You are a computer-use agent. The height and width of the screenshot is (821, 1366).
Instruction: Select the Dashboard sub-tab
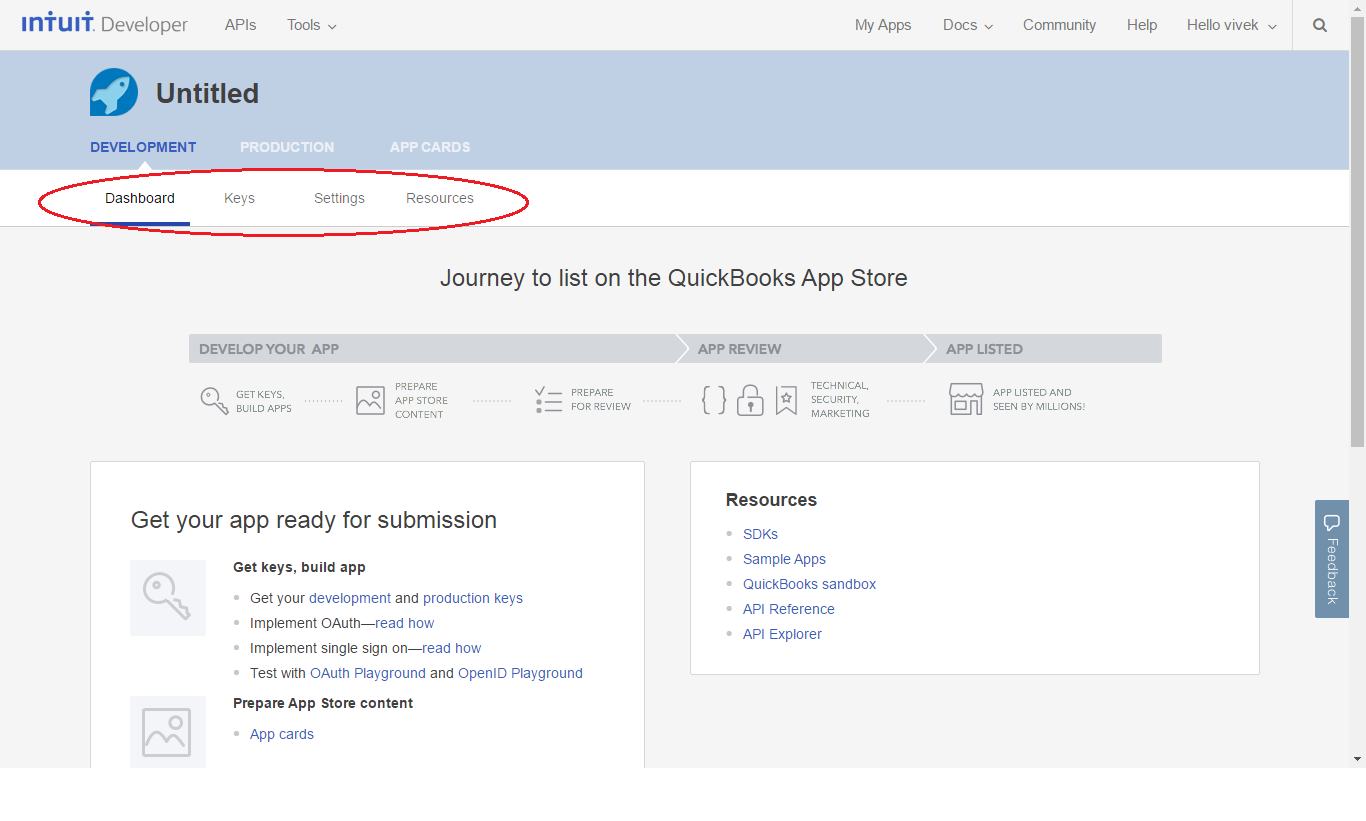click(140, 198)
